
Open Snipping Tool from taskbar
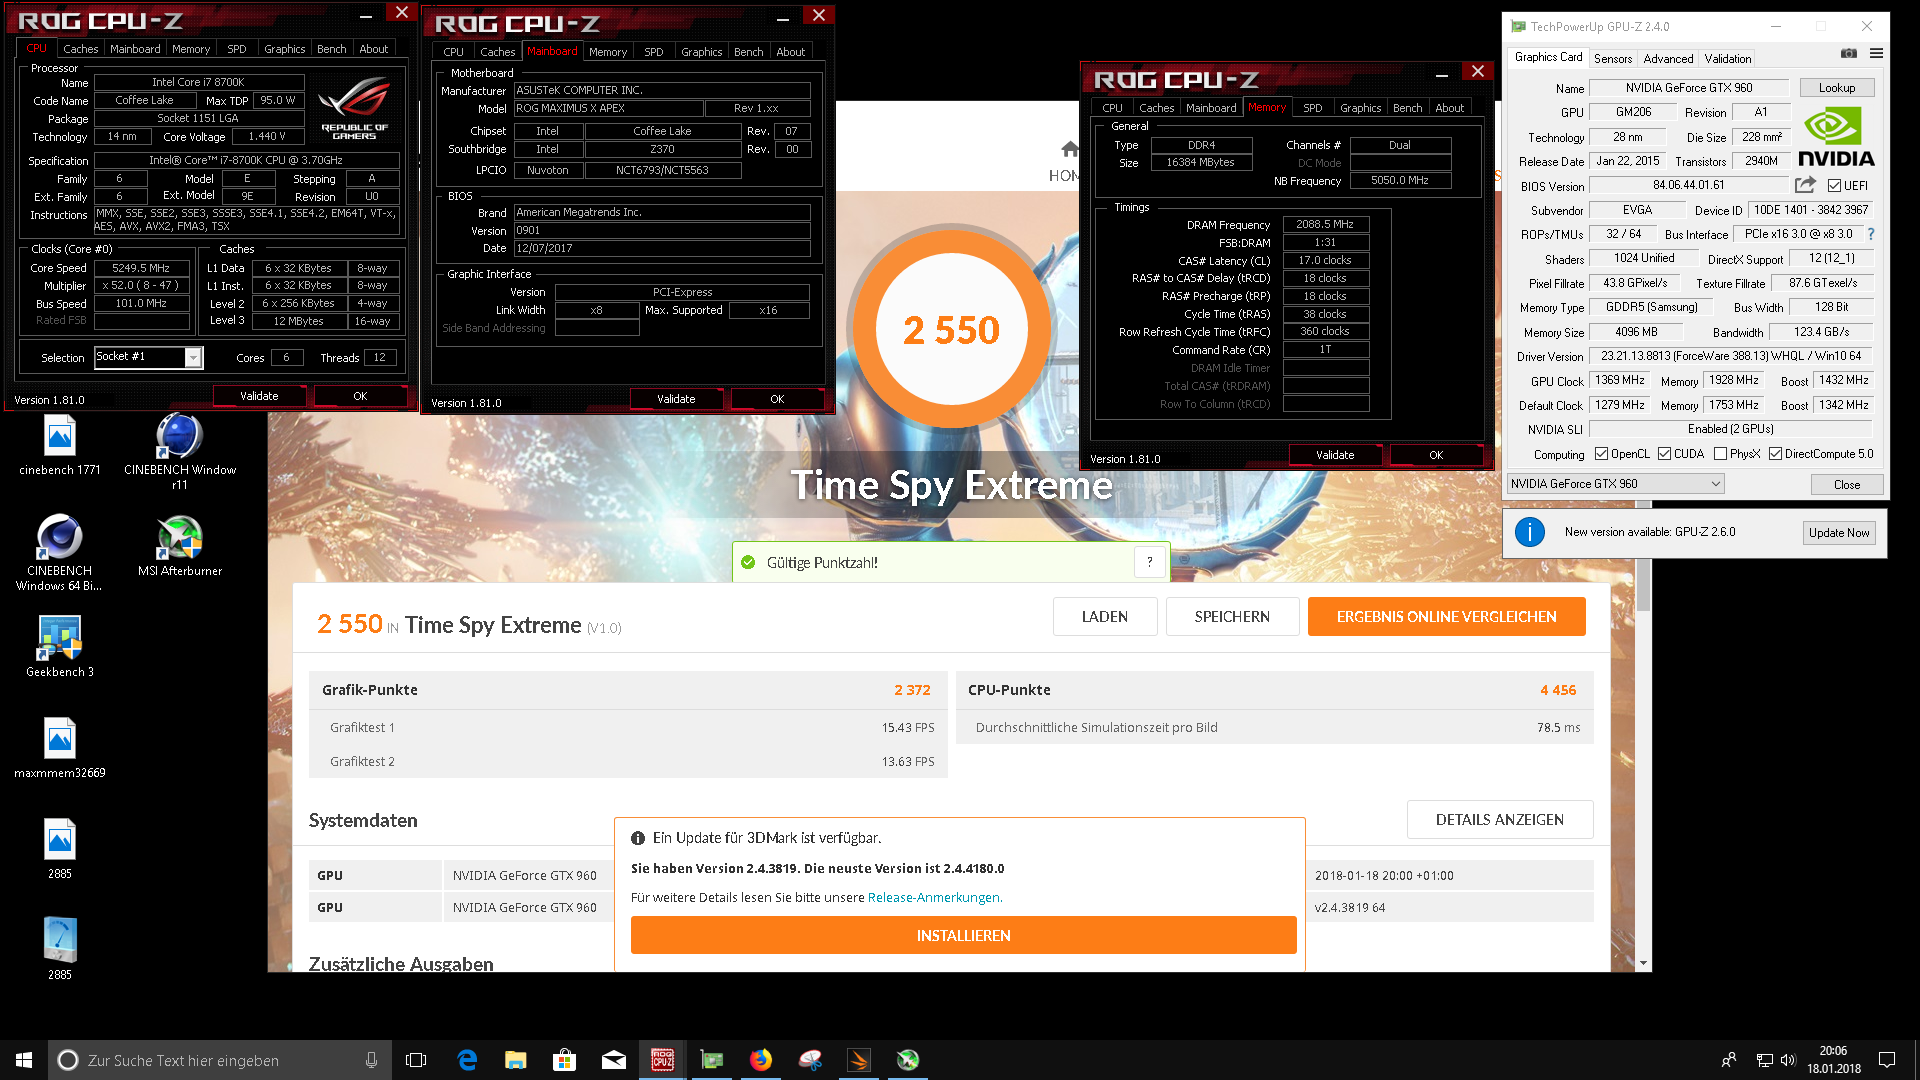point(810,1060)
